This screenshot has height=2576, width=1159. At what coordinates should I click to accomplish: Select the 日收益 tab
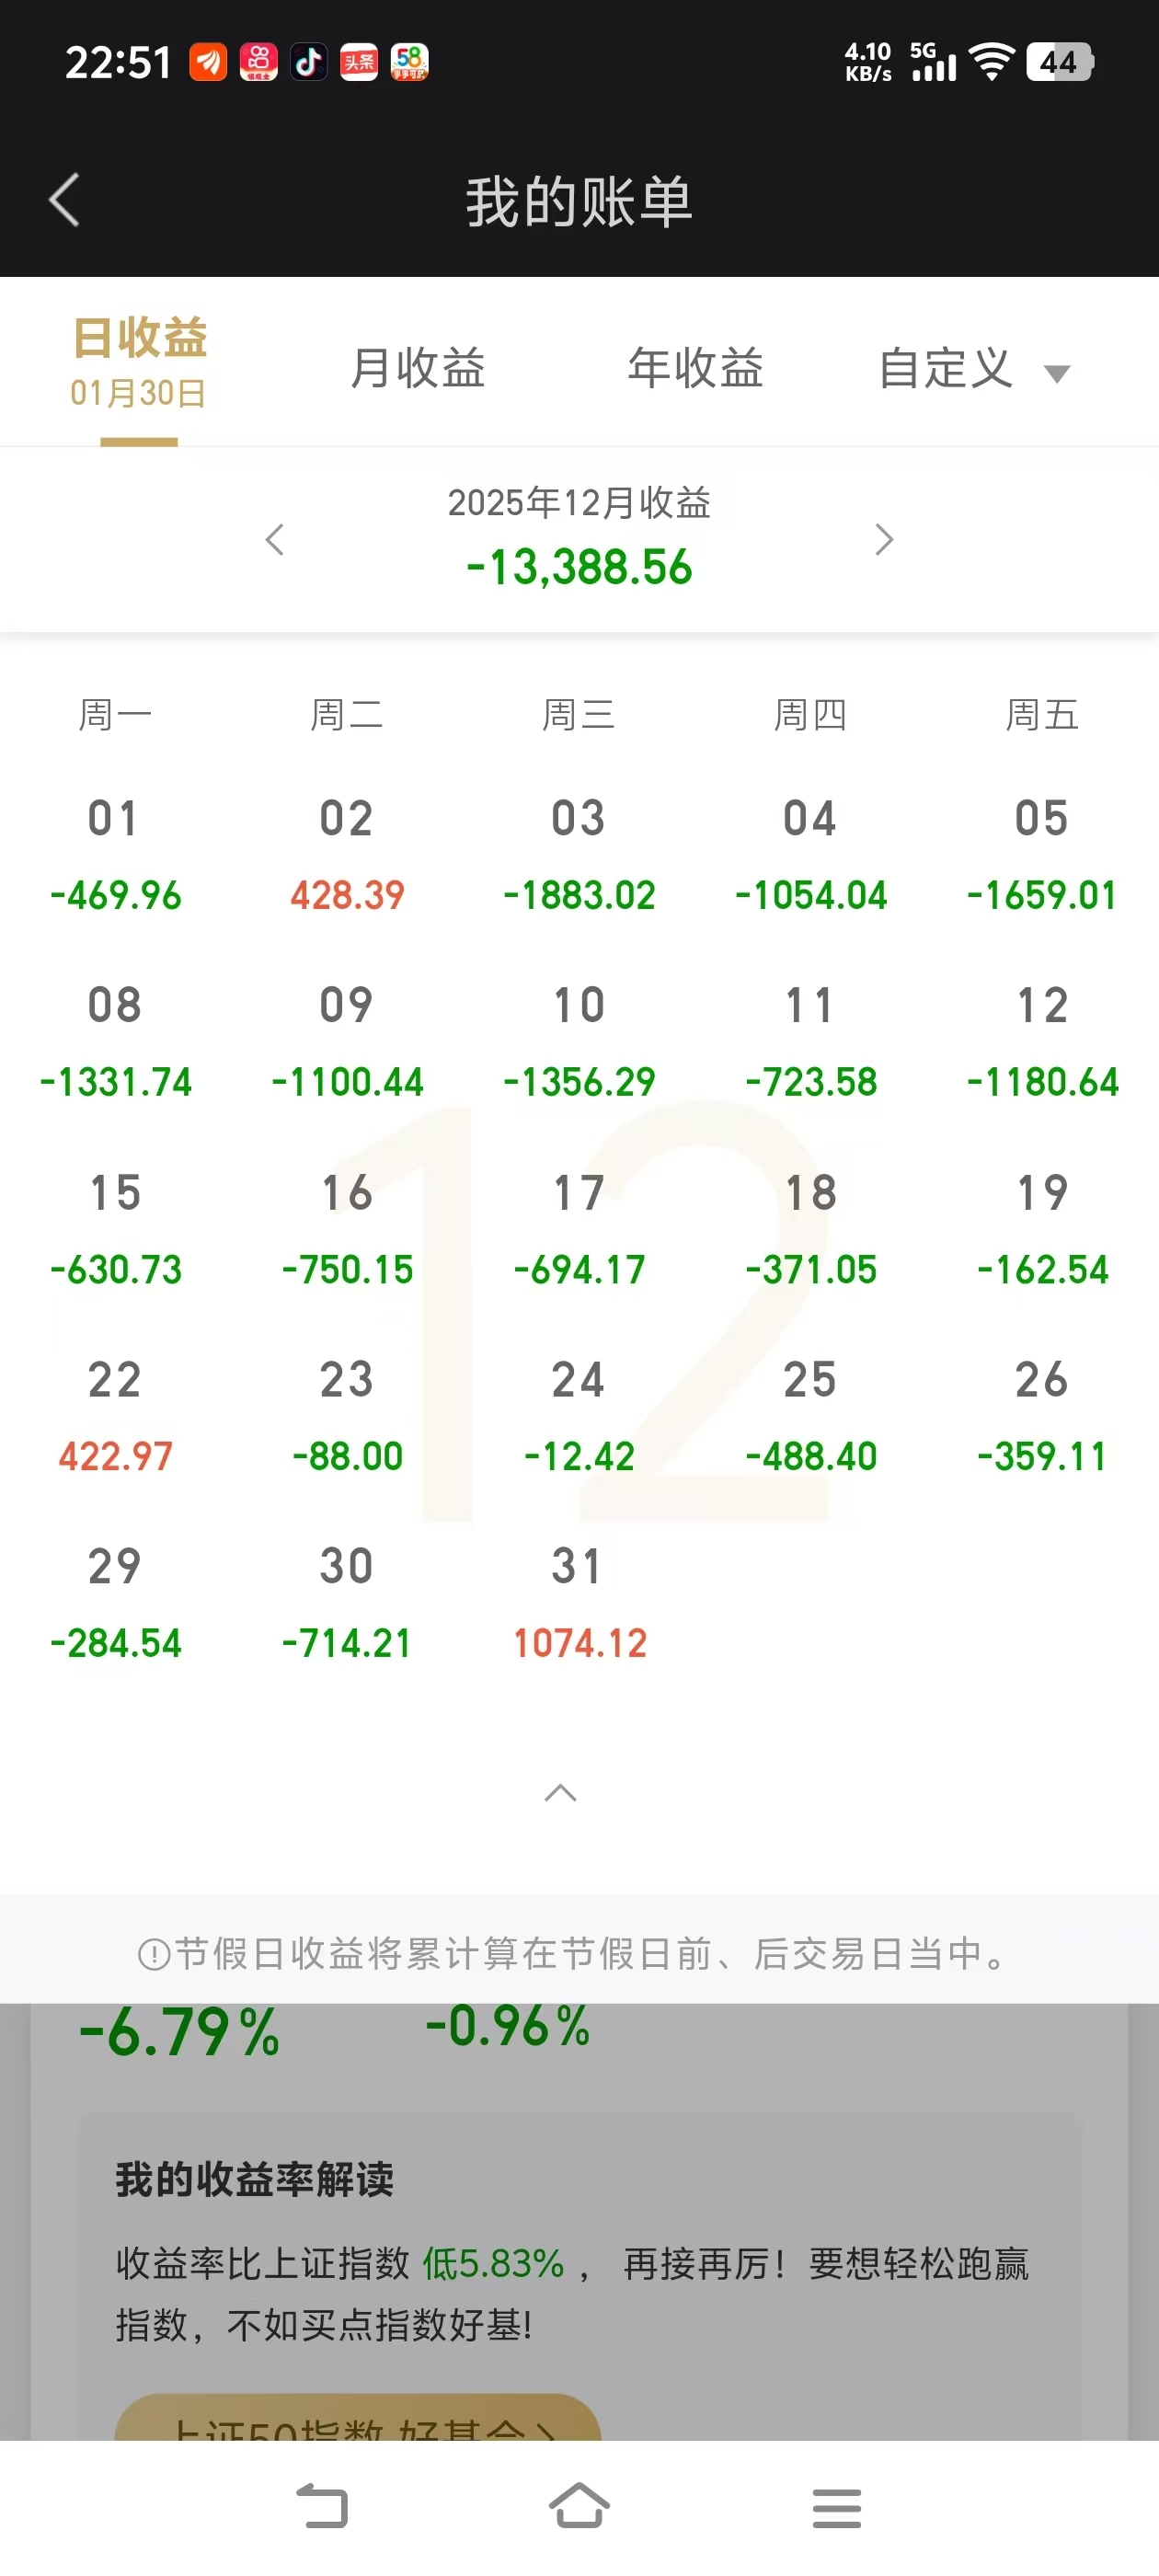tap(139, 362)
